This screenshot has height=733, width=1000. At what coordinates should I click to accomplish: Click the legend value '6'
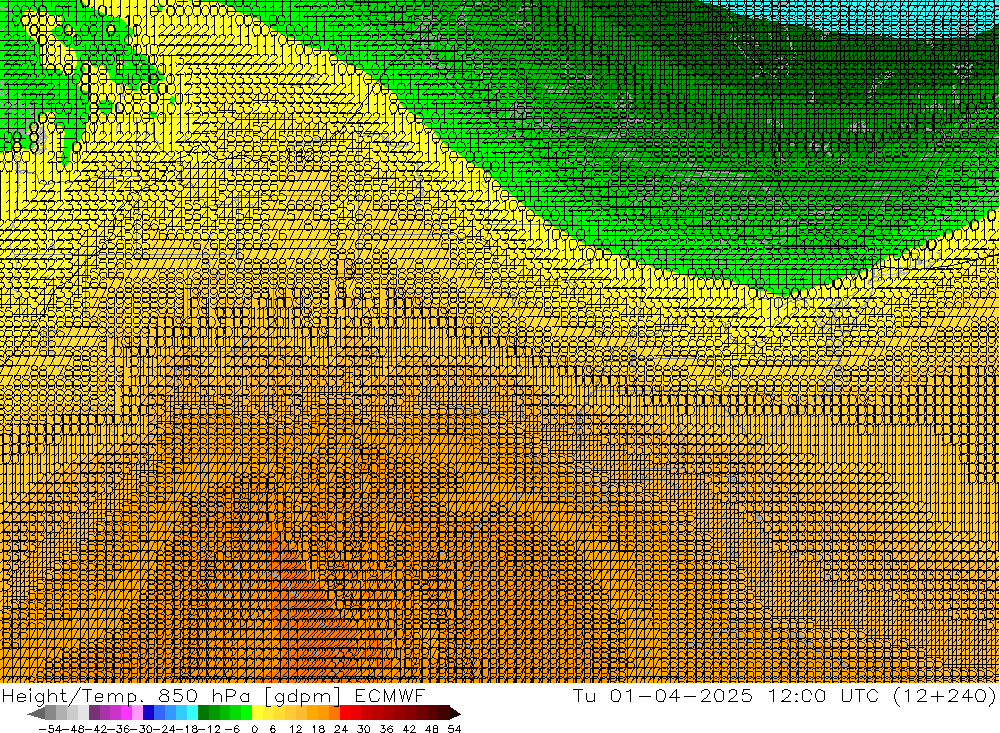click(x=273, y=729)
